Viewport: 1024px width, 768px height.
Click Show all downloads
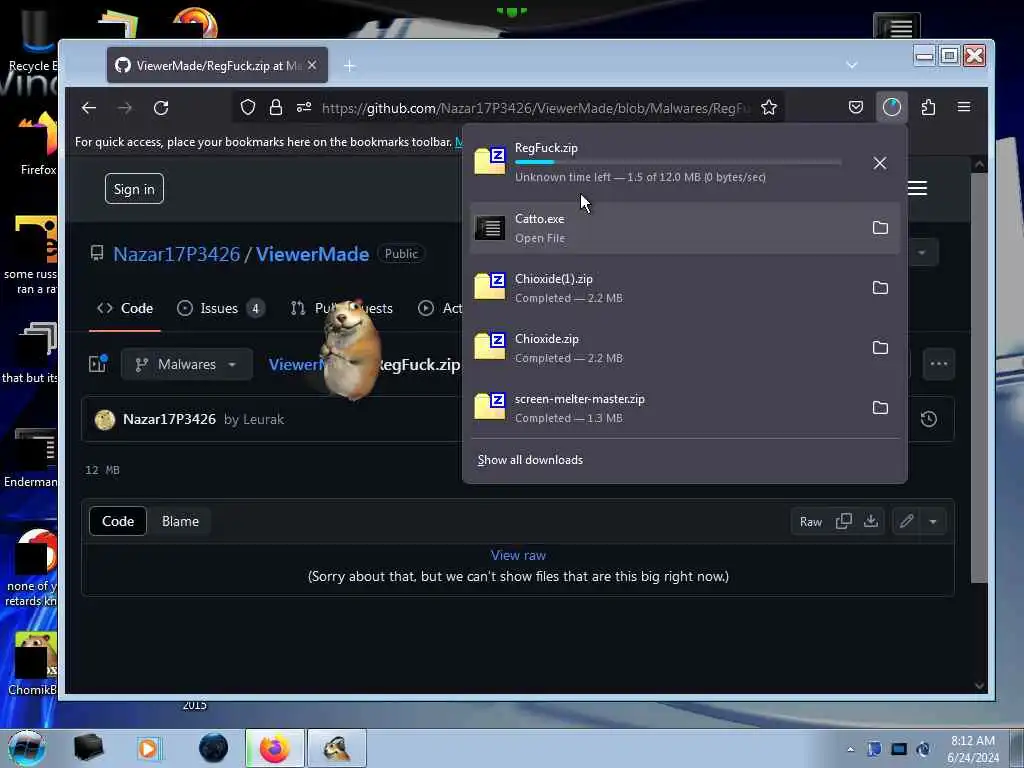(x=530, y=460)
